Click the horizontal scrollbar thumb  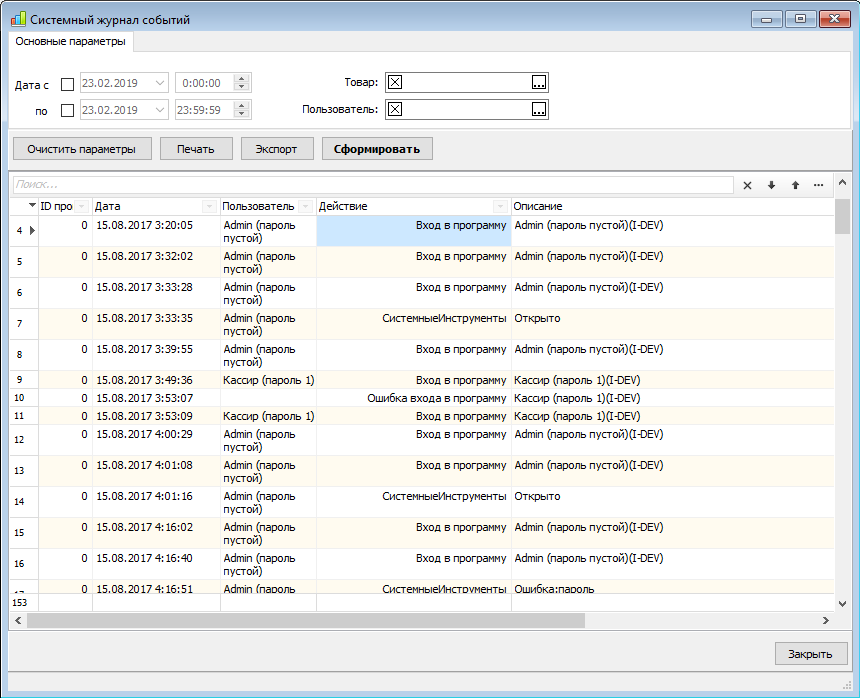(x=306, y=621)
